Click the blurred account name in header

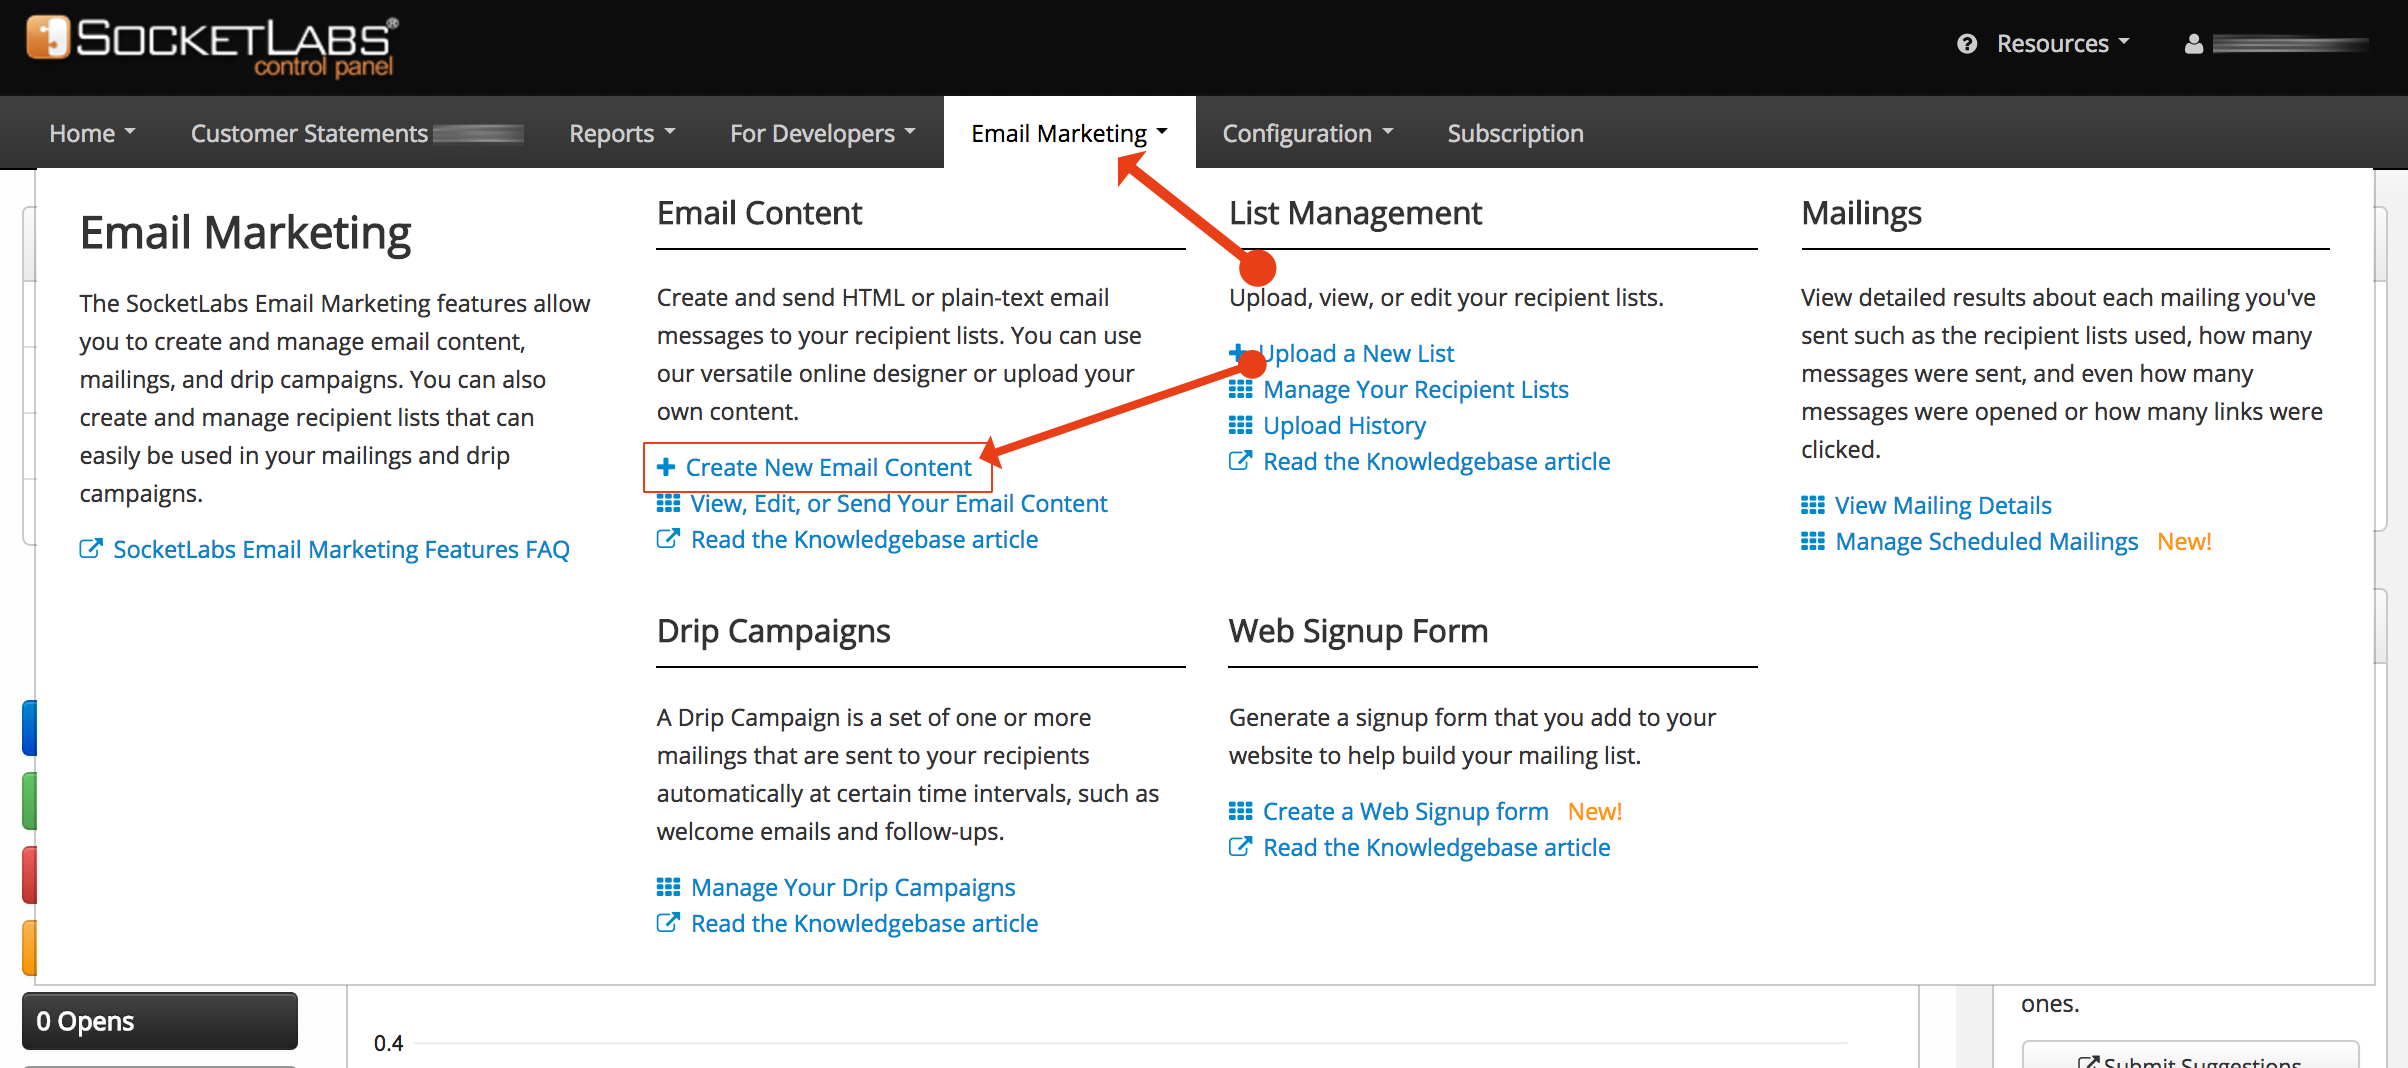[2290, 44]
